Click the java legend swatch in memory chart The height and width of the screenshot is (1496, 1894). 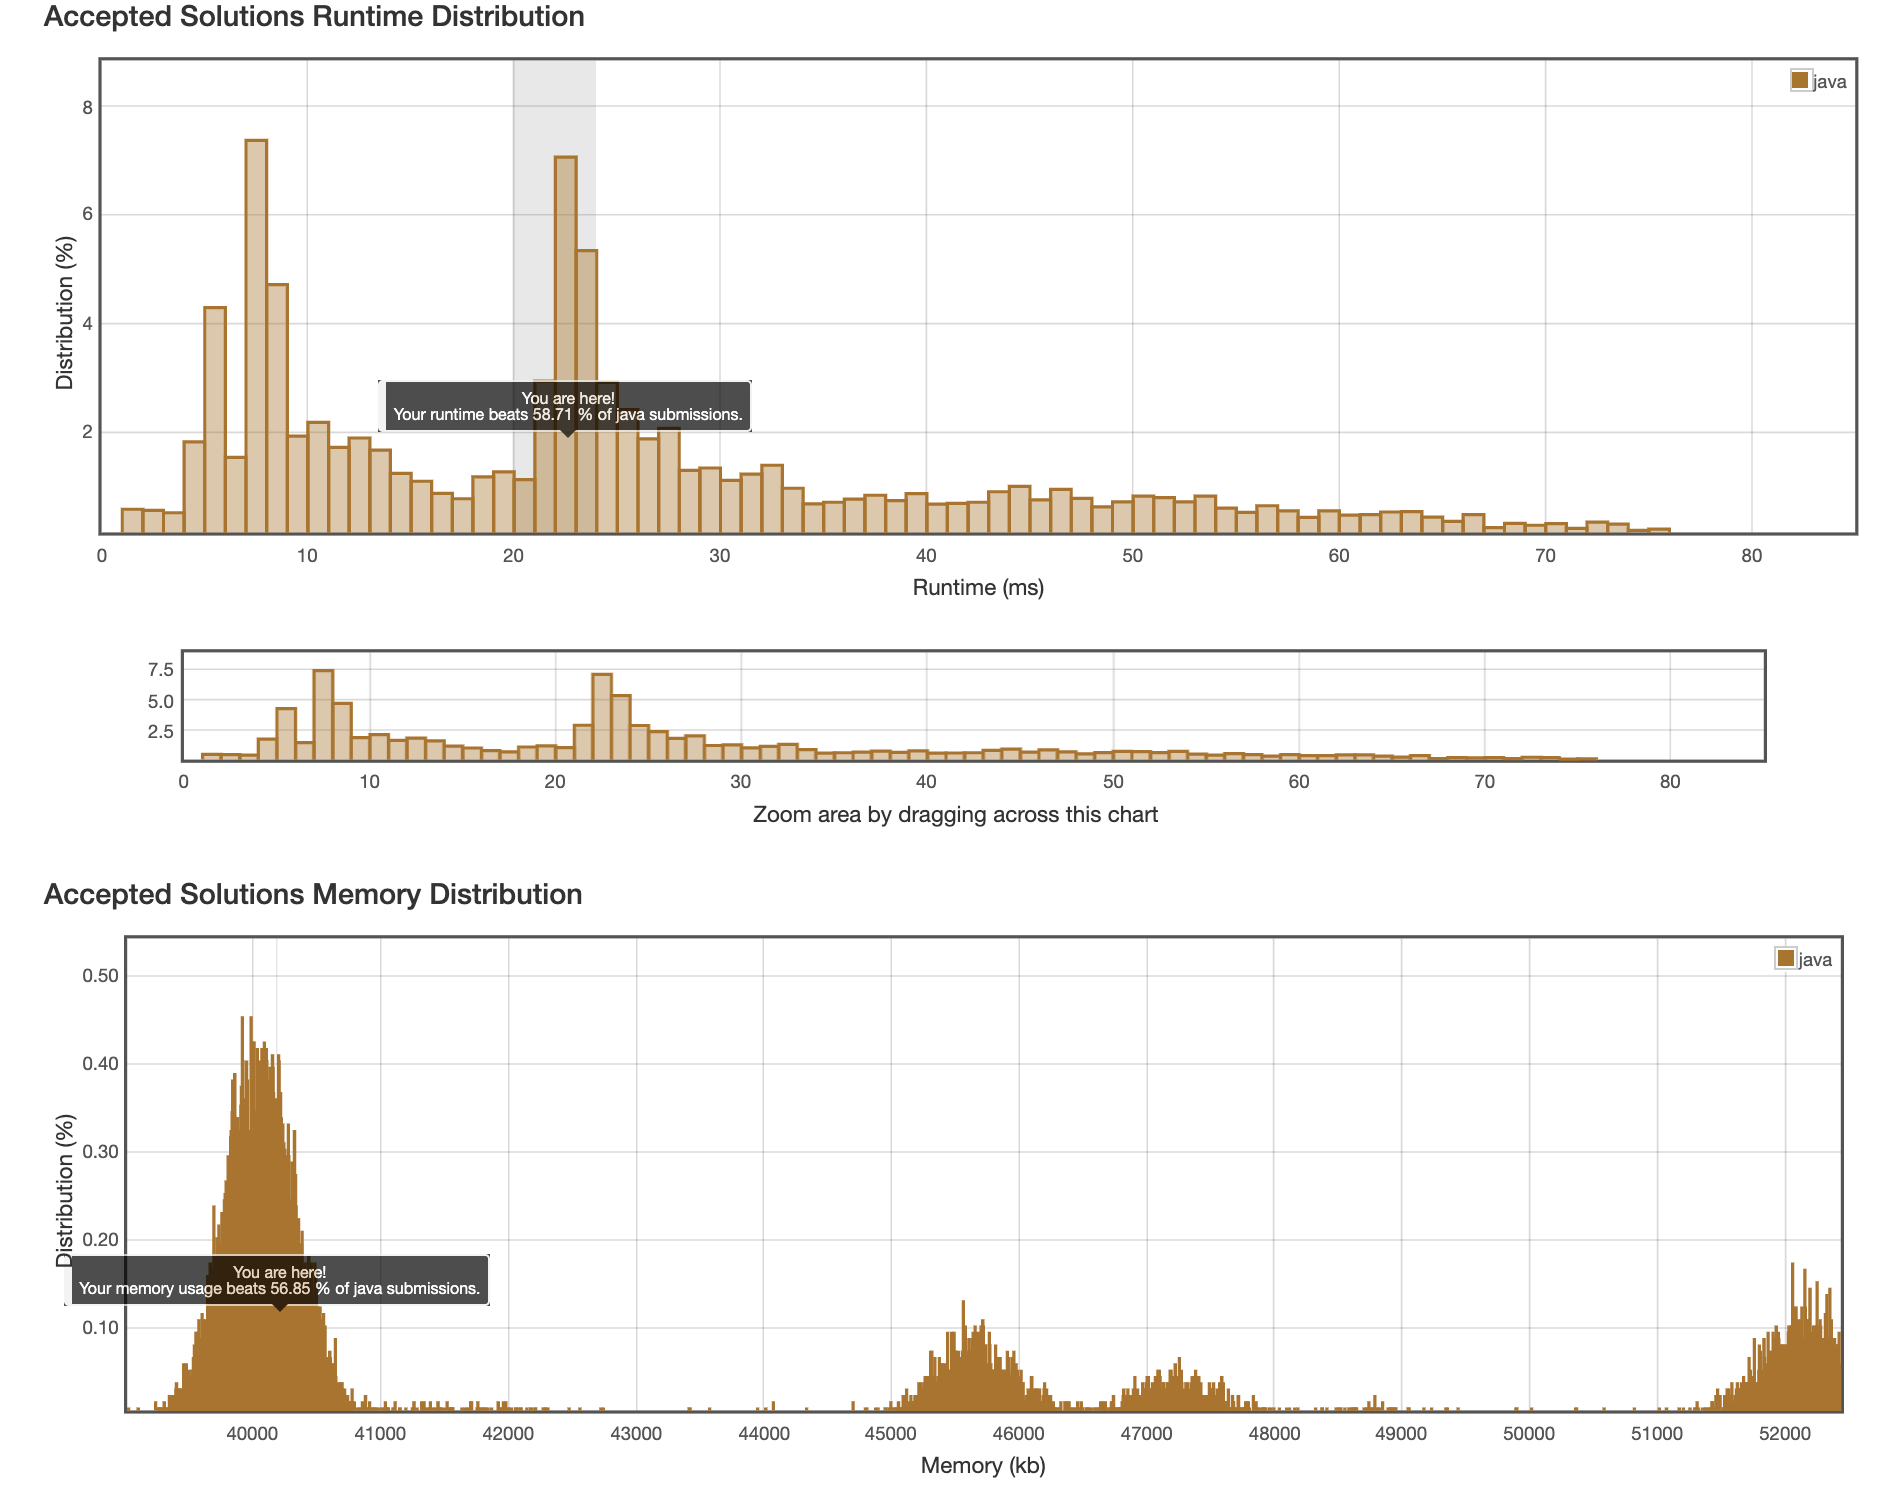(1785, 959)
